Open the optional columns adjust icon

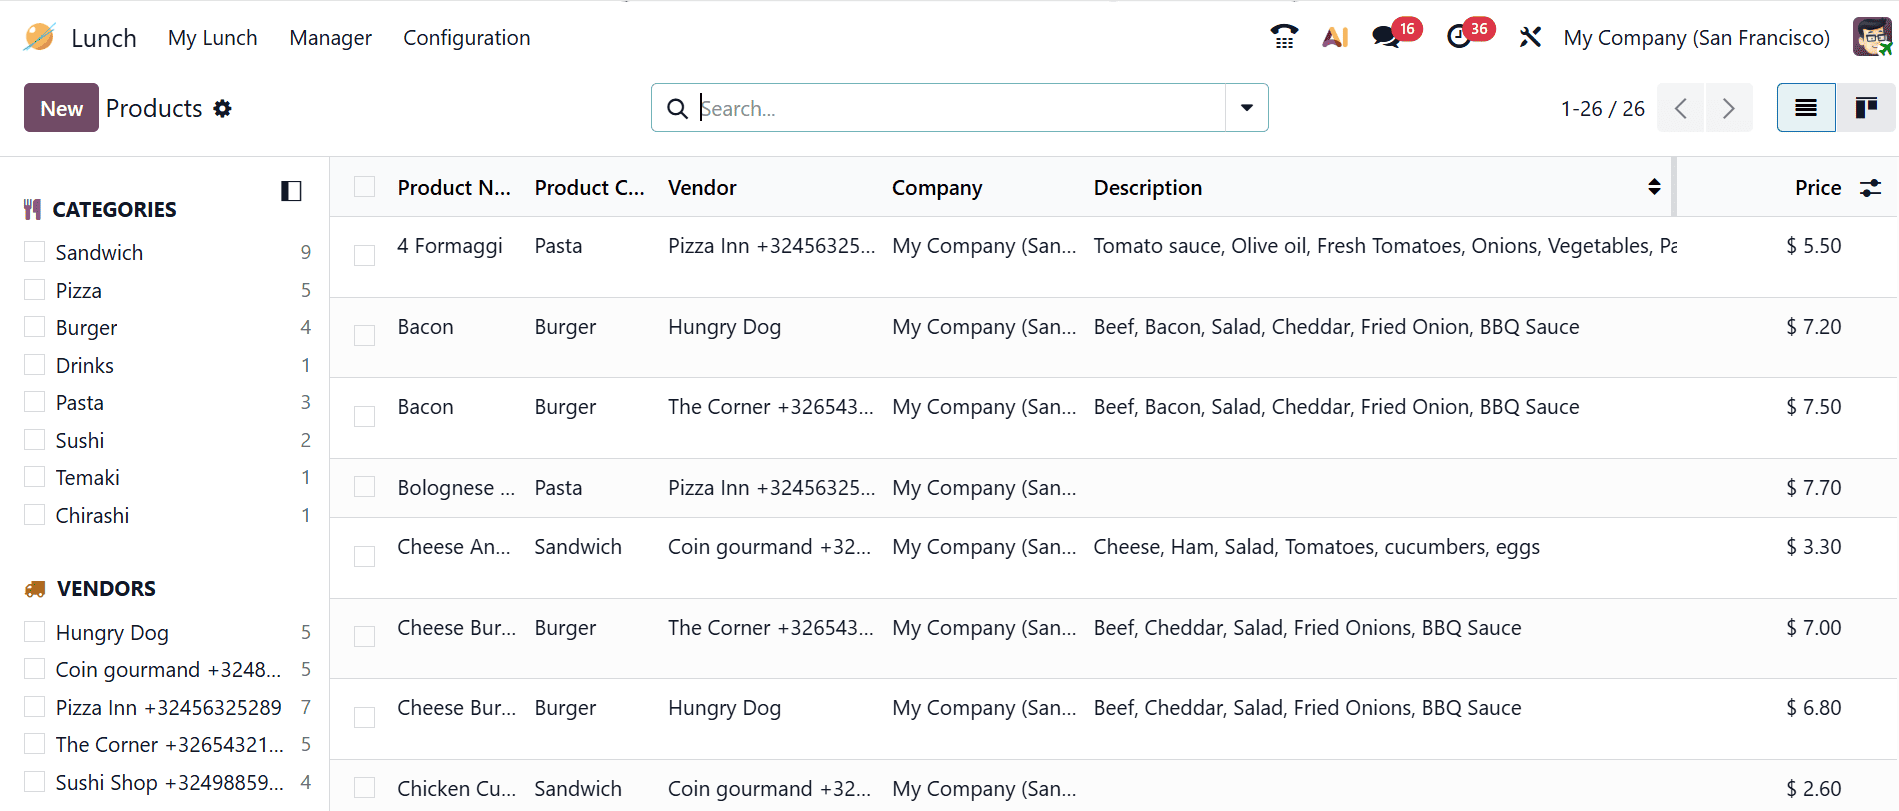(1870, 188)
